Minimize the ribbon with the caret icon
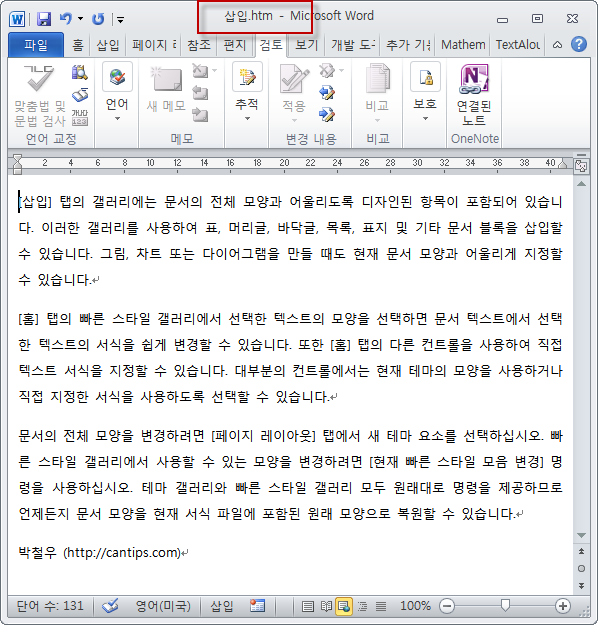The image size is (598, 625). [x=557, y=45]
